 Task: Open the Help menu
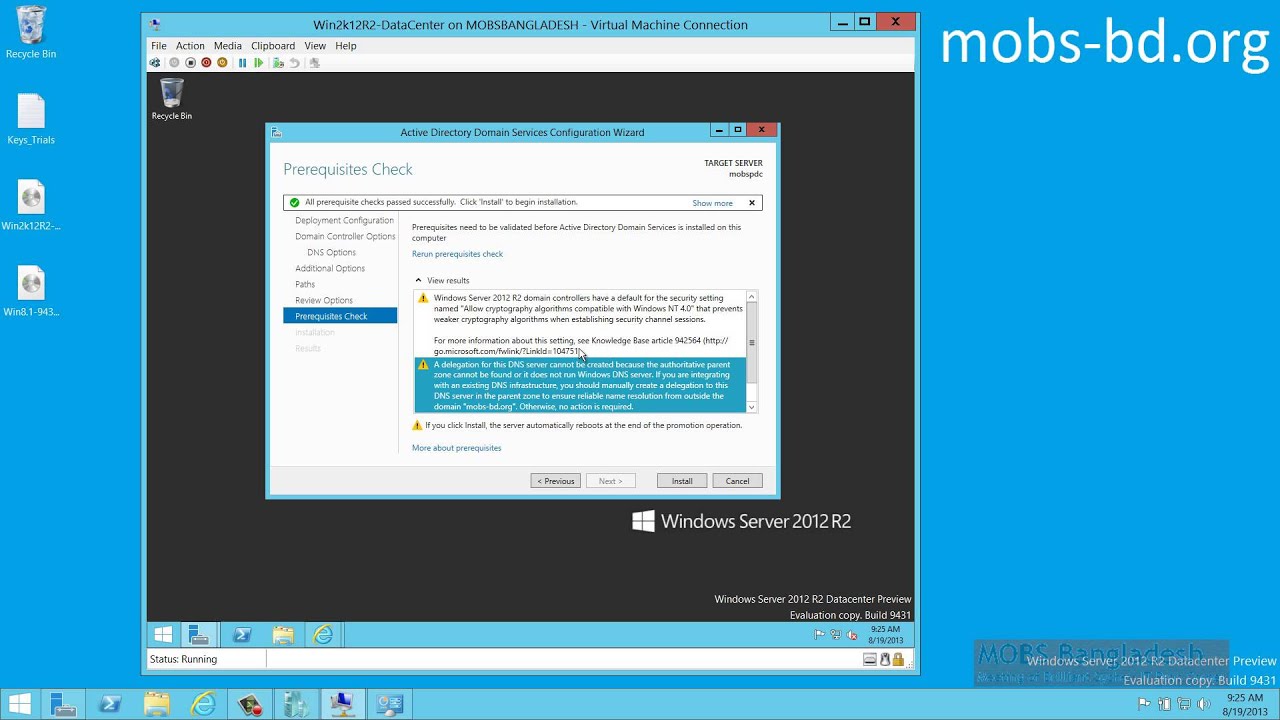pyautogui.click(x=346, y=46)
